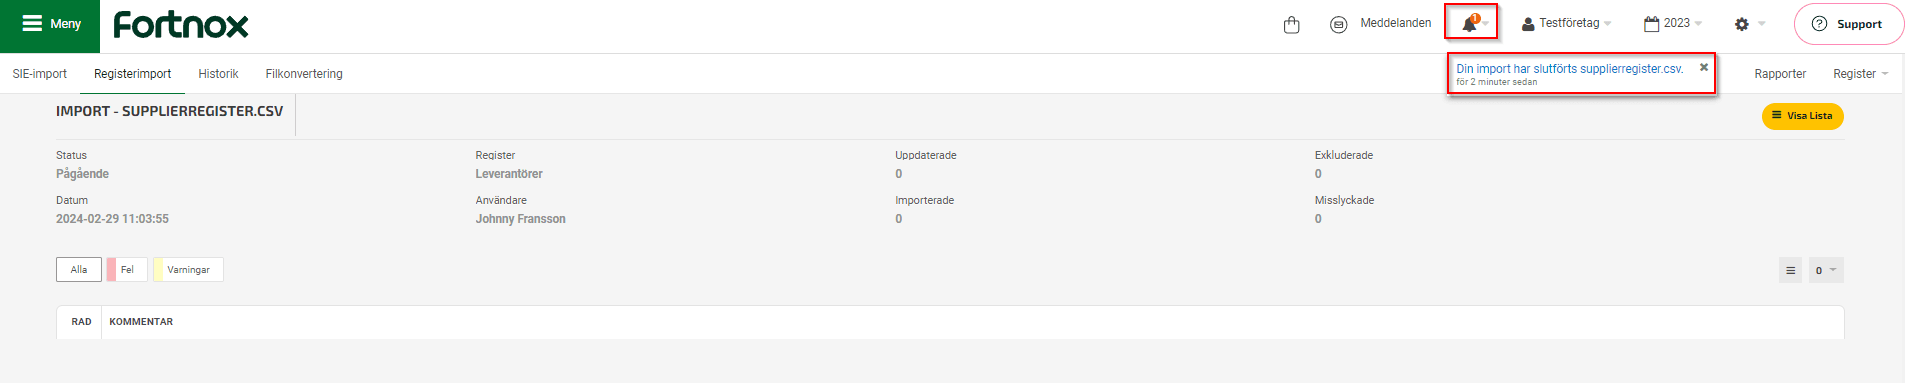The width and height of the screenshot is (1905, 383).
Task: Open the settings gear icon
Action: point(1742,24)
